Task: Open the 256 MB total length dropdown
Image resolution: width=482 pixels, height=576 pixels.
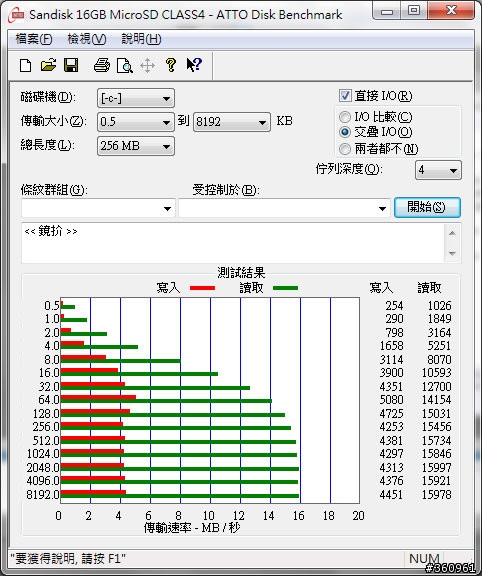Action: click(136, 146)
